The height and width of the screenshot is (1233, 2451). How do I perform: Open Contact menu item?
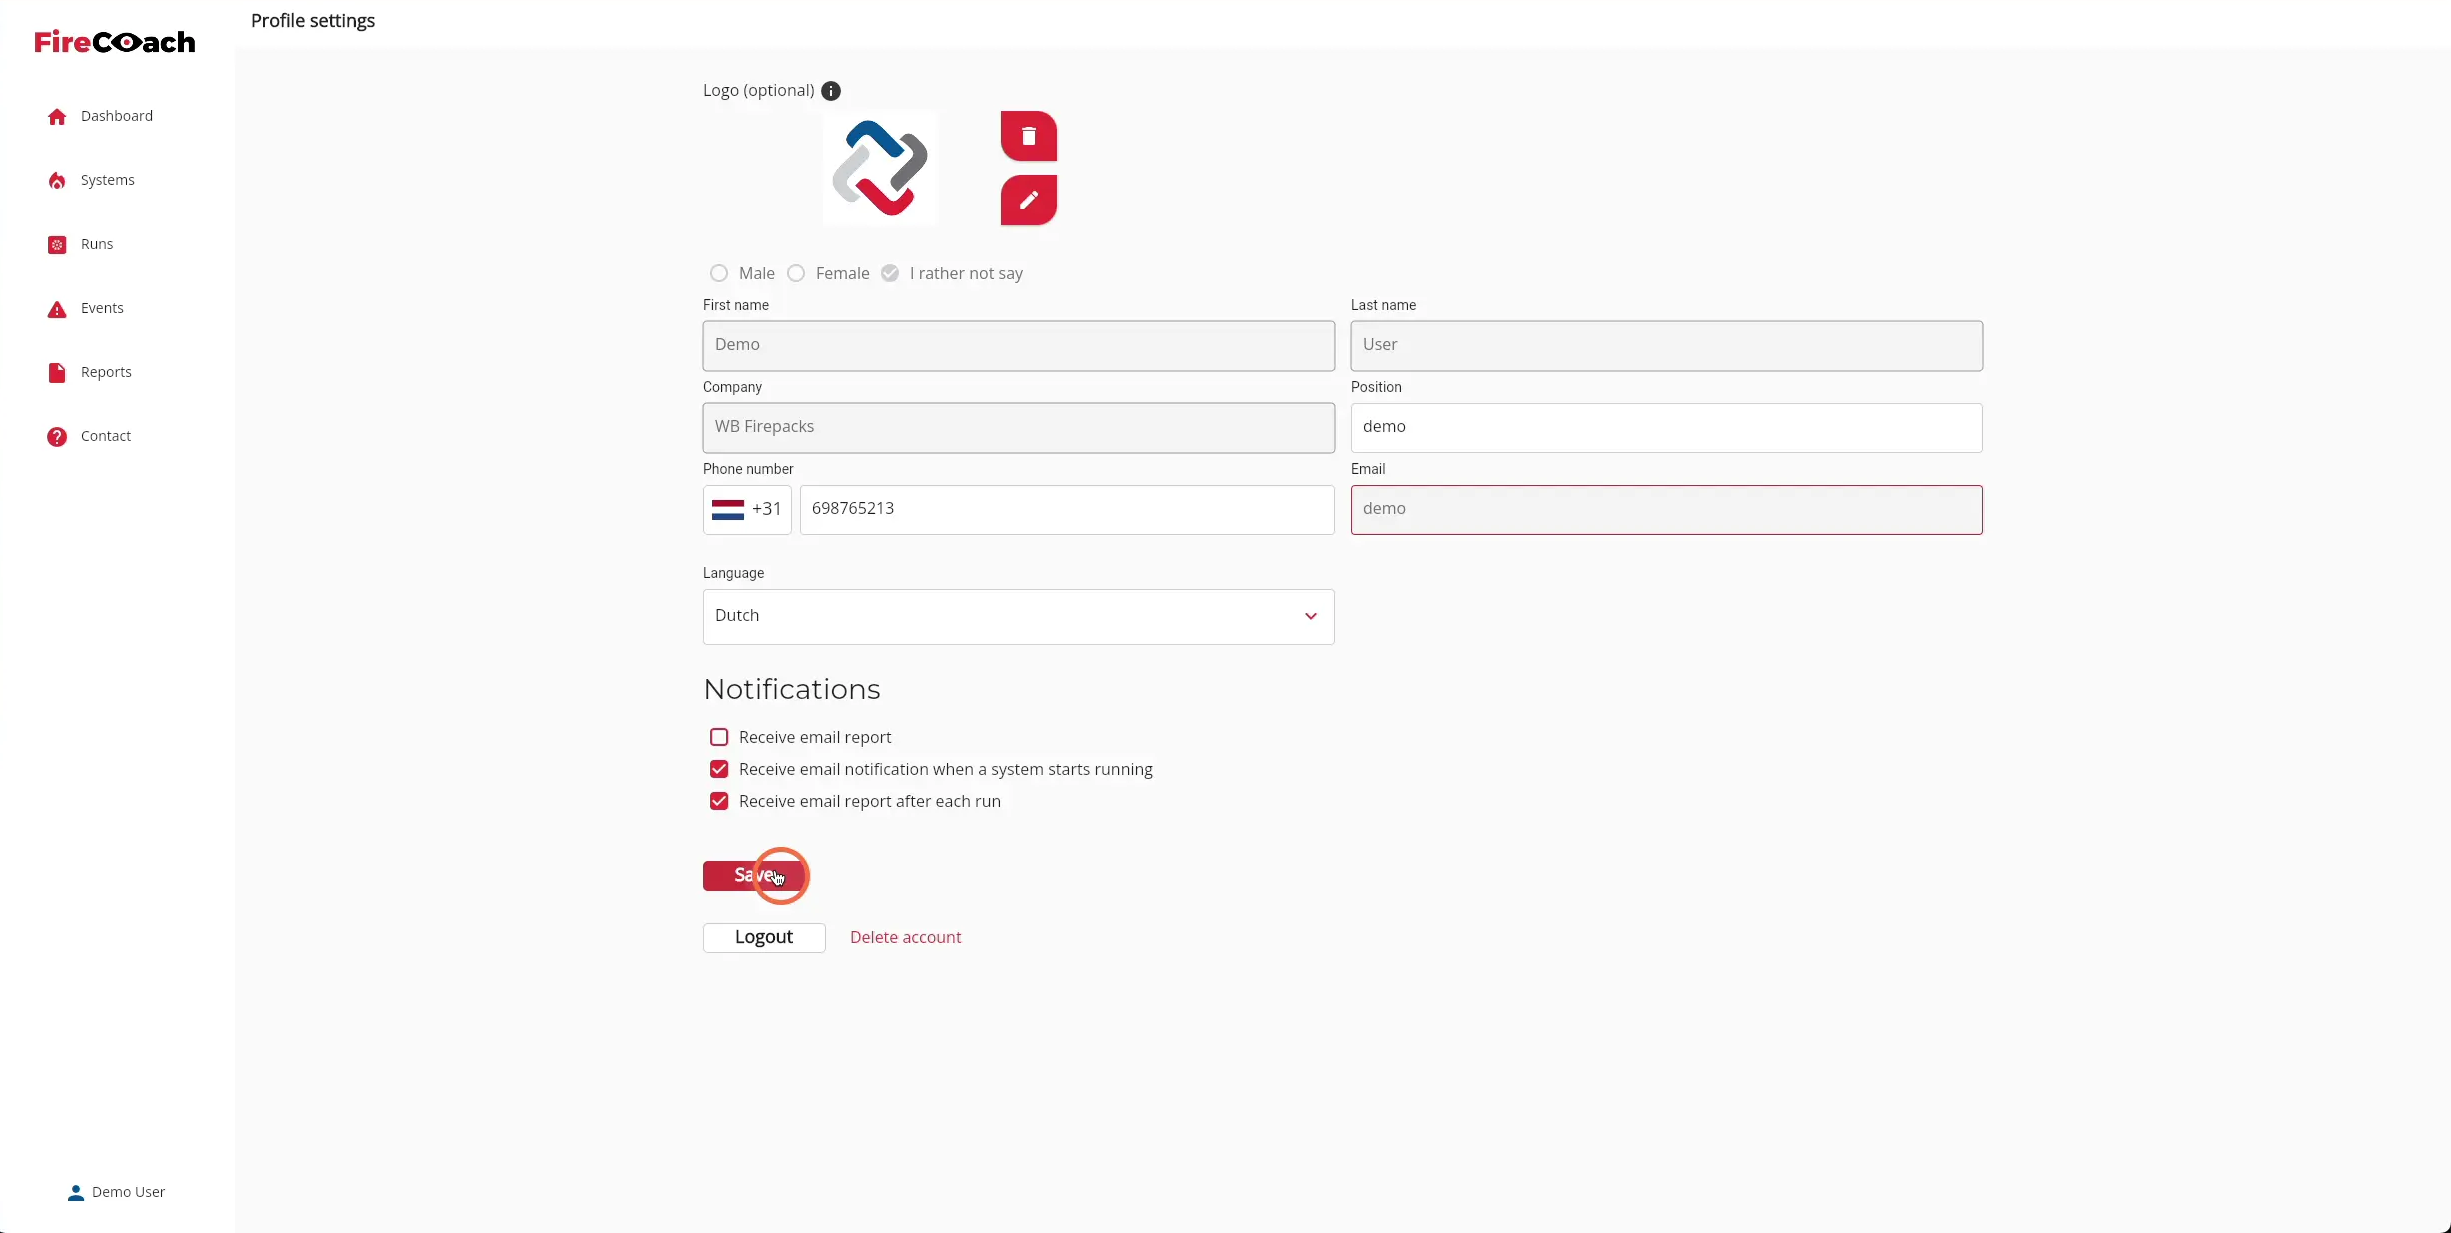click(106, 436)
